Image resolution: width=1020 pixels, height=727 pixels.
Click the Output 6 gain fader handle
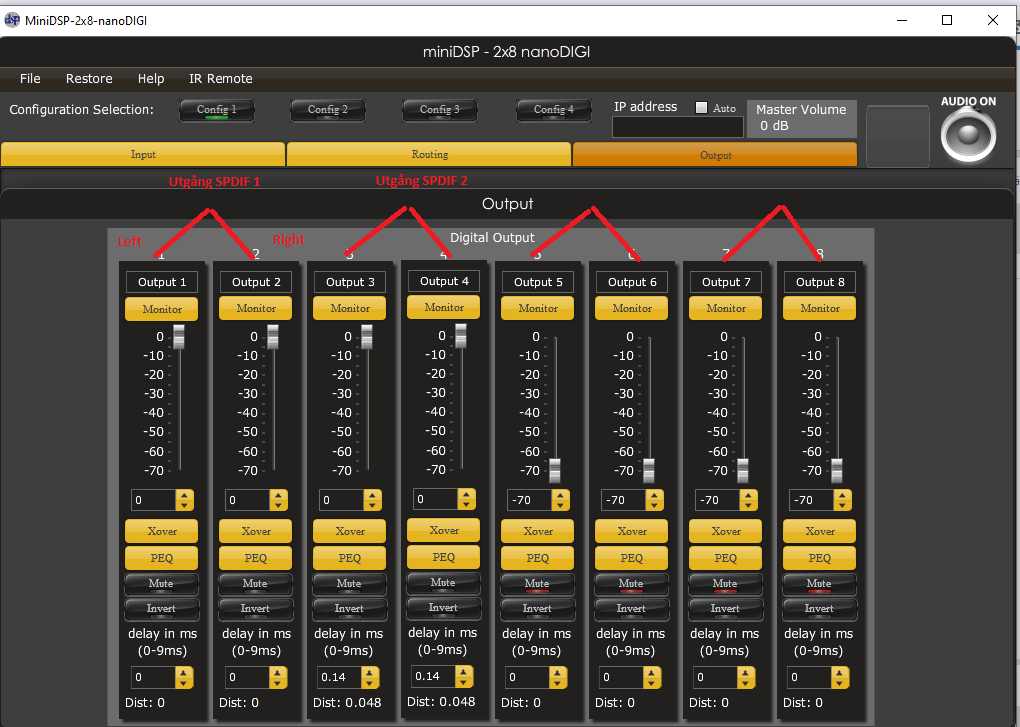coord(649,470)
